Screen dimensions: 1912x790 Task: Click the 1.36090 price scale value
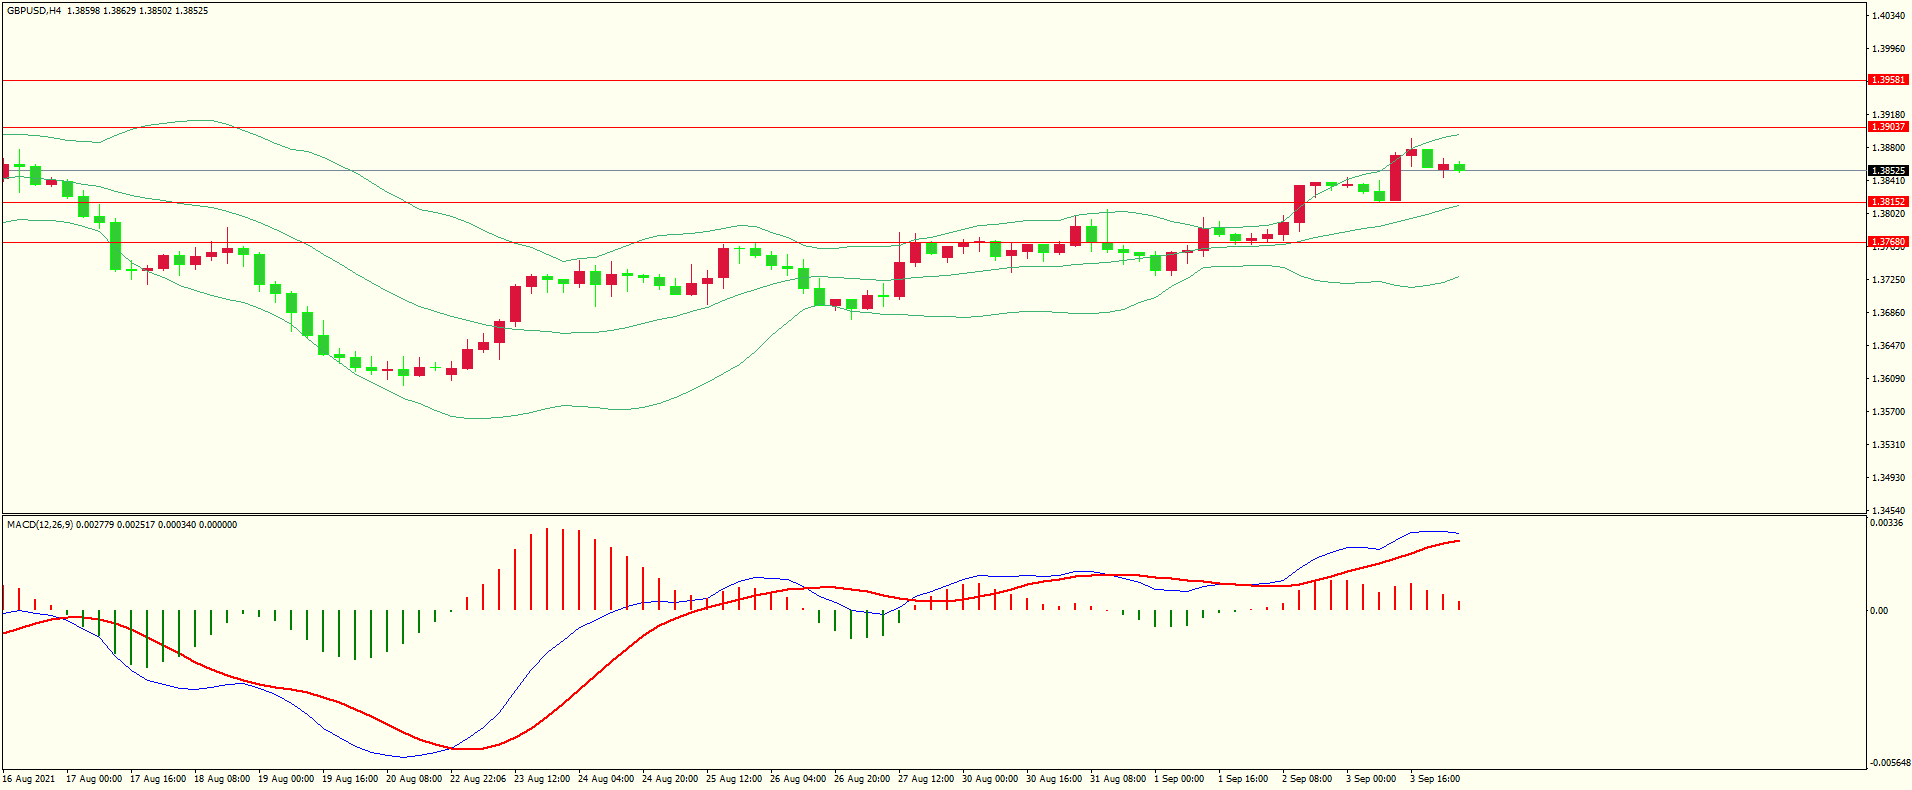1888,379
